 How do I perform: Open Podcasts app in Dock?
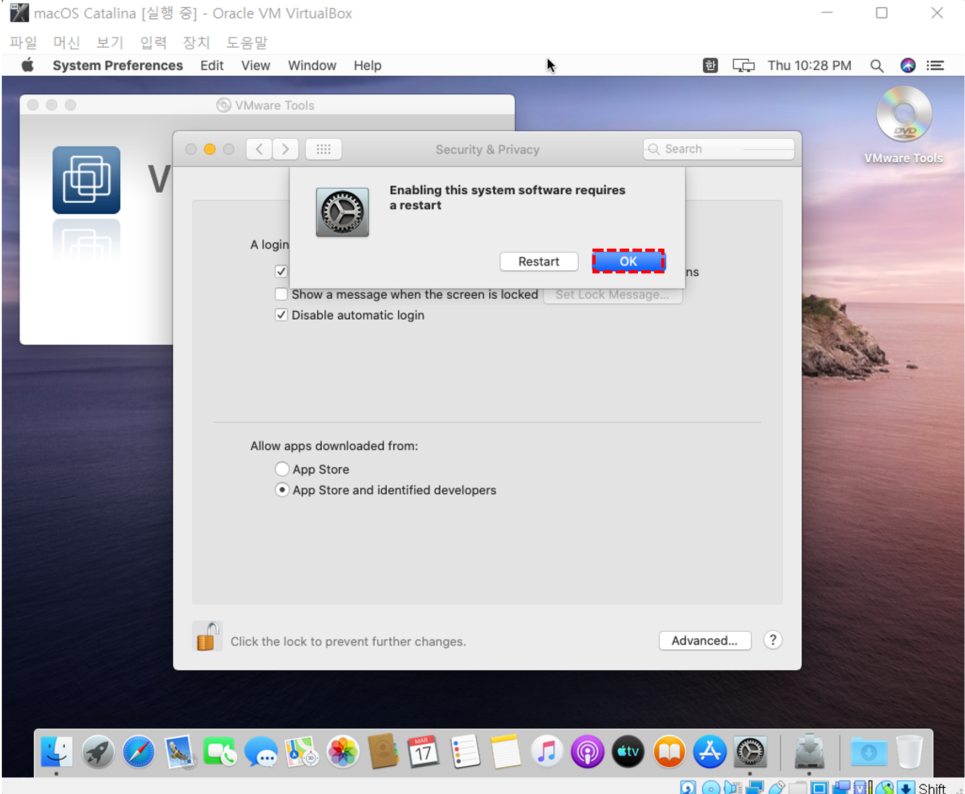coord(587,752)
